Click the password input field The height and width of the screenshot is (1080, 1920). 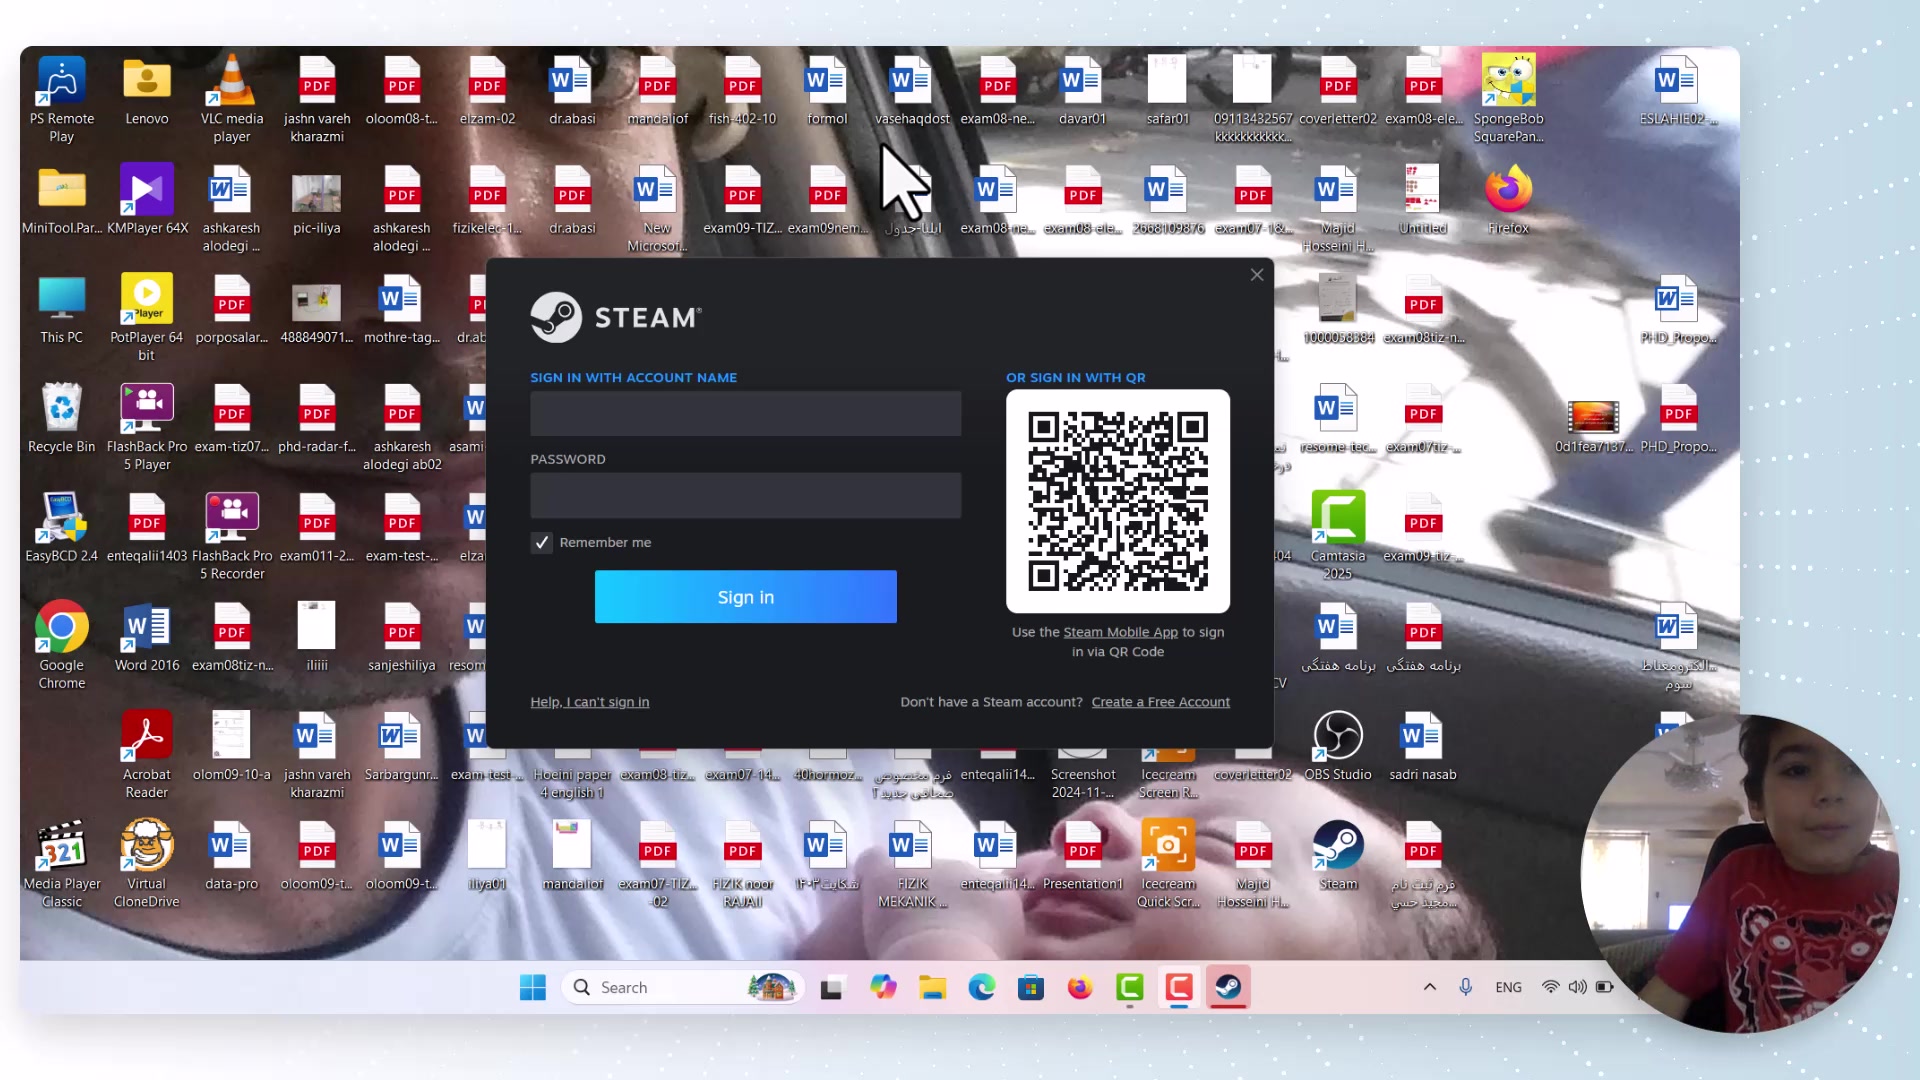pos(745,496)
